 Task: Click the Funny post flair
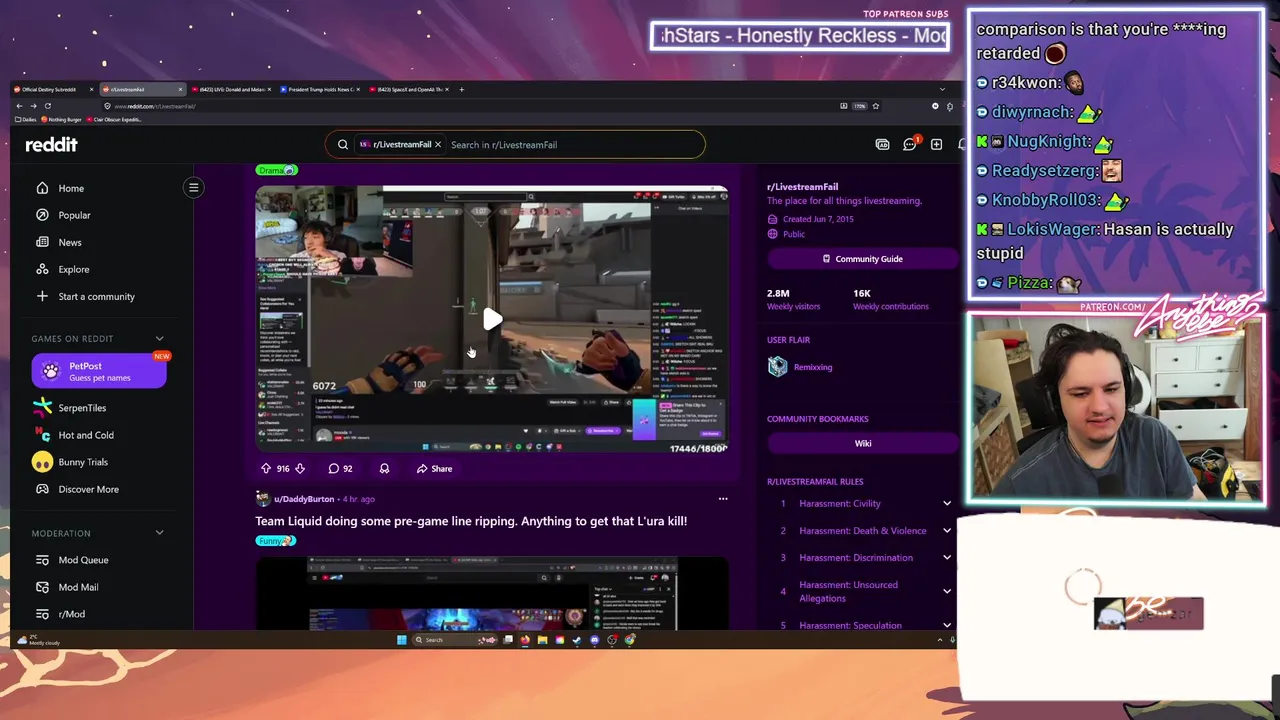coord(276,541)
